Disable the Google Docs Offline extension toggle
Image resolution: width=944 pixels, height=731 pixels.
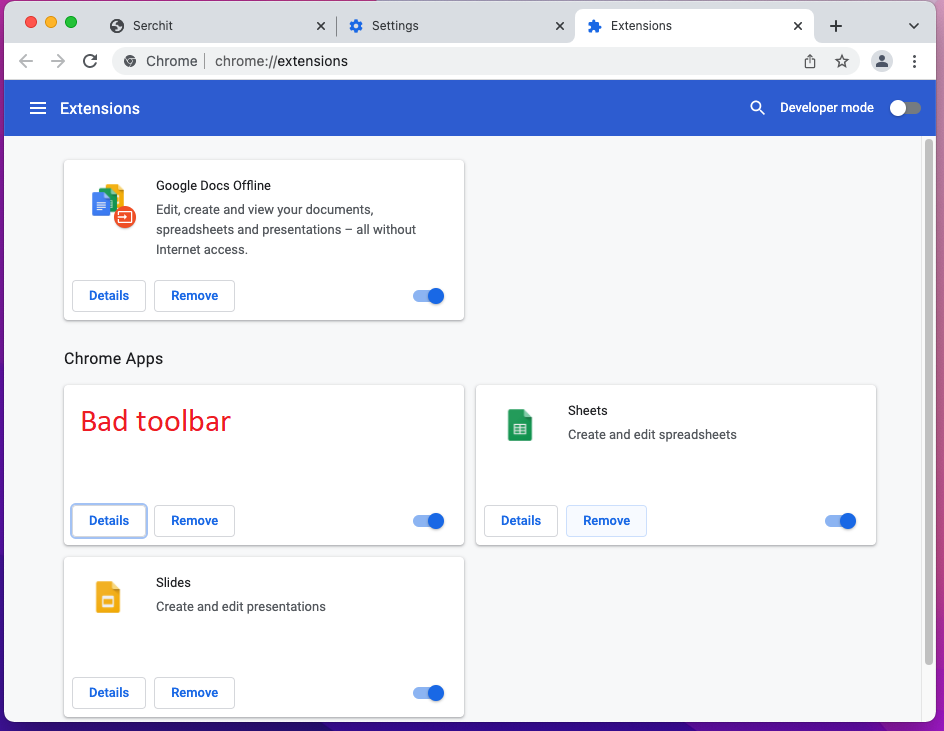coord(429,296)
